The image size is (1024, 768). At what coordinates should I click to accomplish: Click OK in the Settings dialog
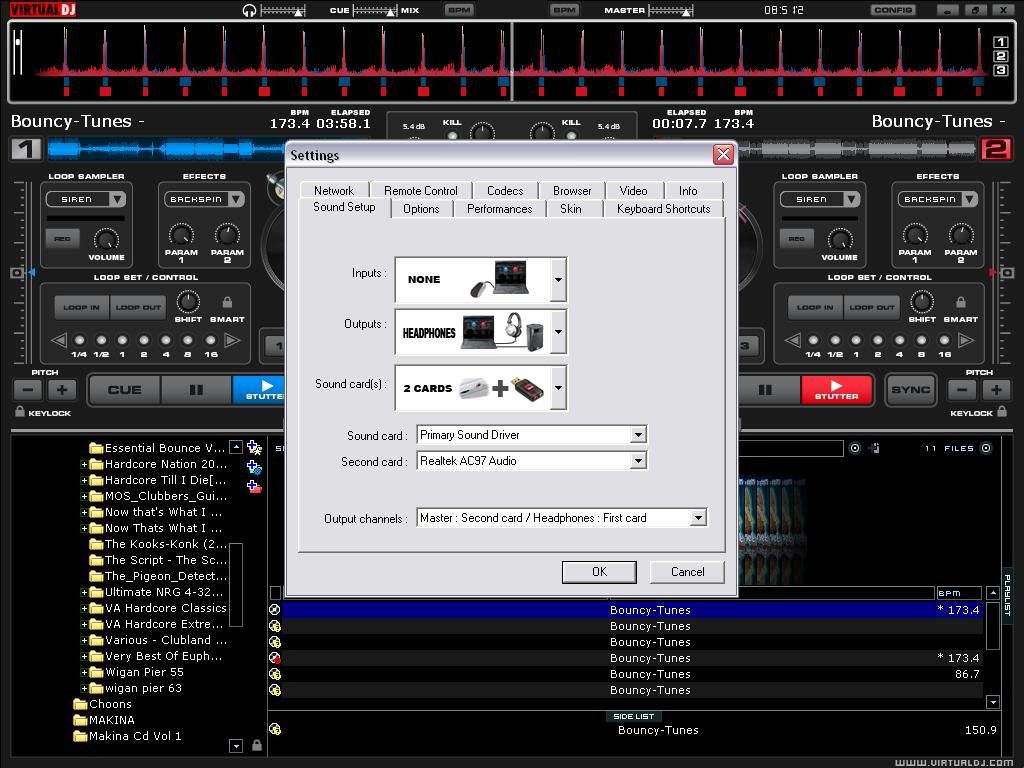point(599,572)
